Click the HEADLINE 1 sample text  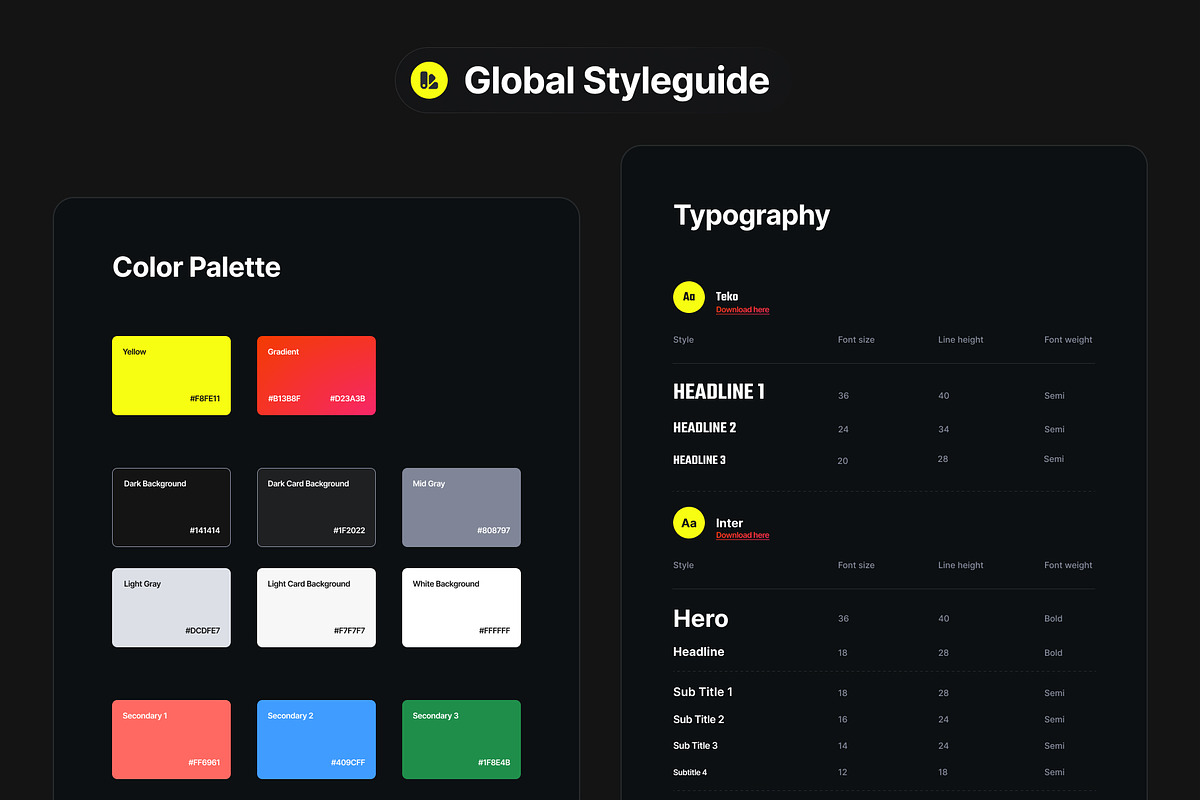[719, 392]
